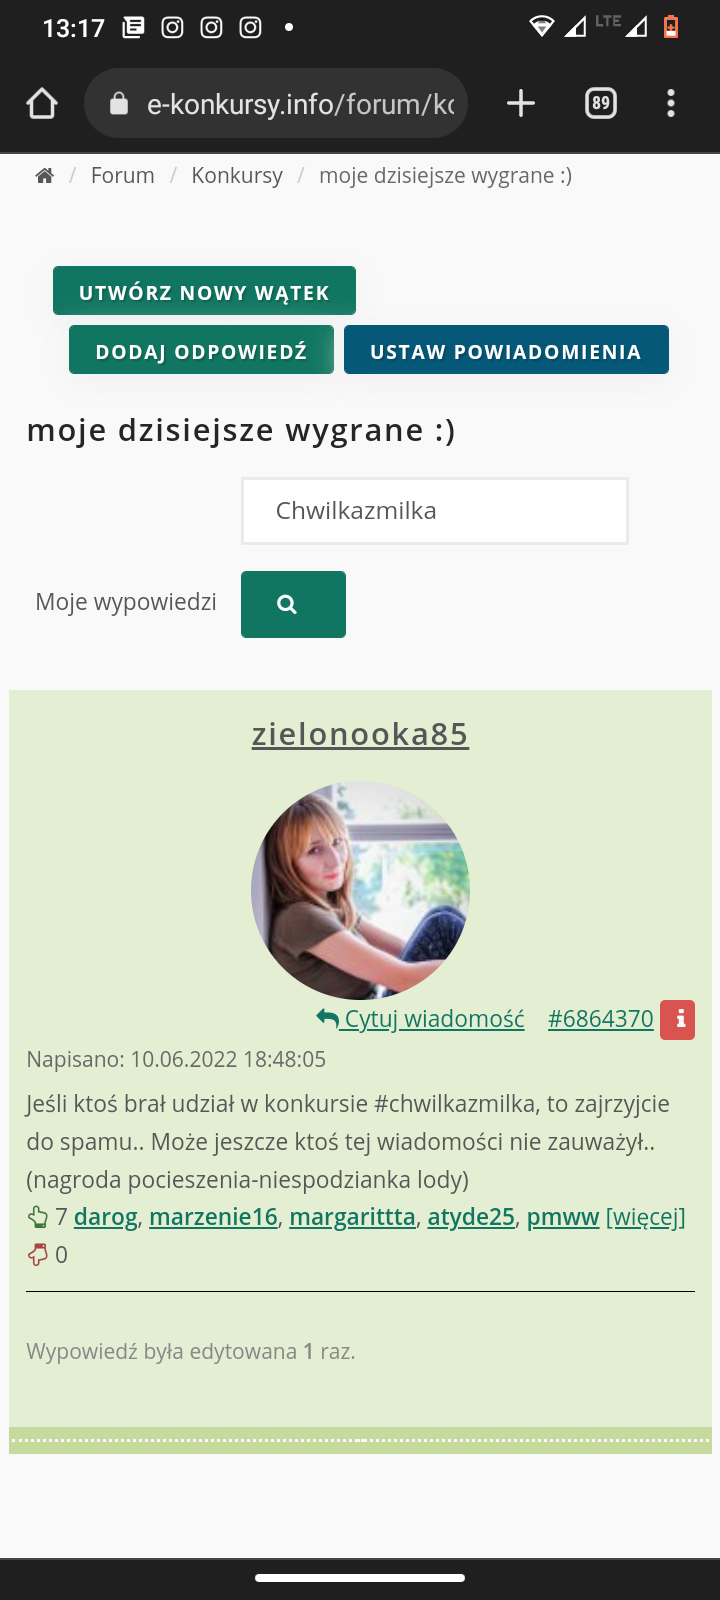Open Forum breadcrumb link
Screen dimensions: 720x1600
click(123, 176)
